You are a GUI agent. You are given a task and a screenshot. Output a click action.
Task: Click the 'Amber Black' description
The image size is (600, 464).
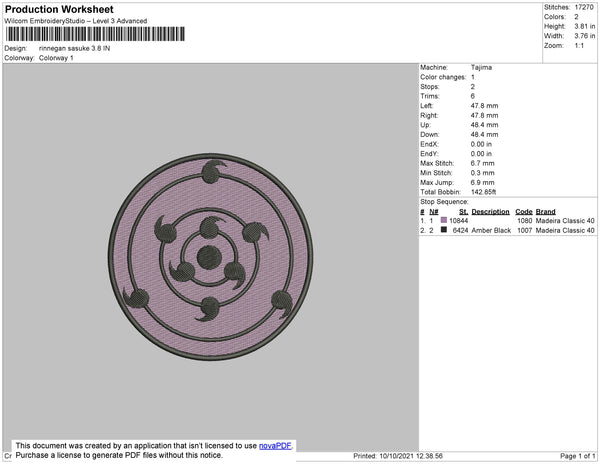tap(491, 230)
